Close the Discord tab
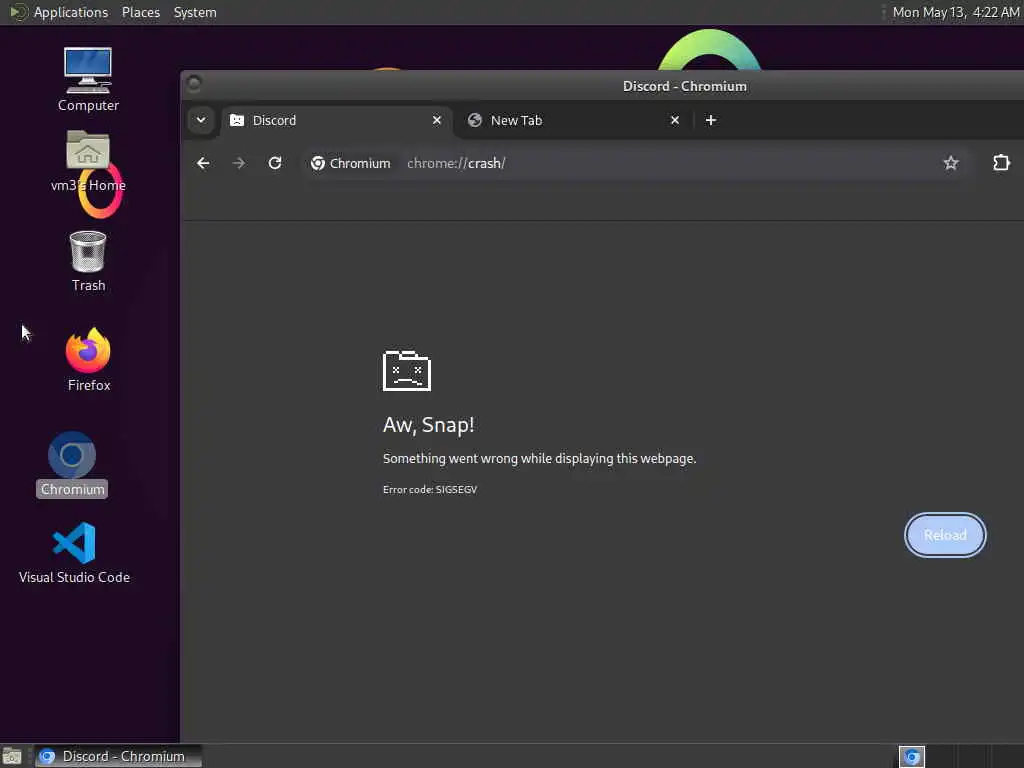The width and height of the screenshot is (1024, 768). coord(437,120)
